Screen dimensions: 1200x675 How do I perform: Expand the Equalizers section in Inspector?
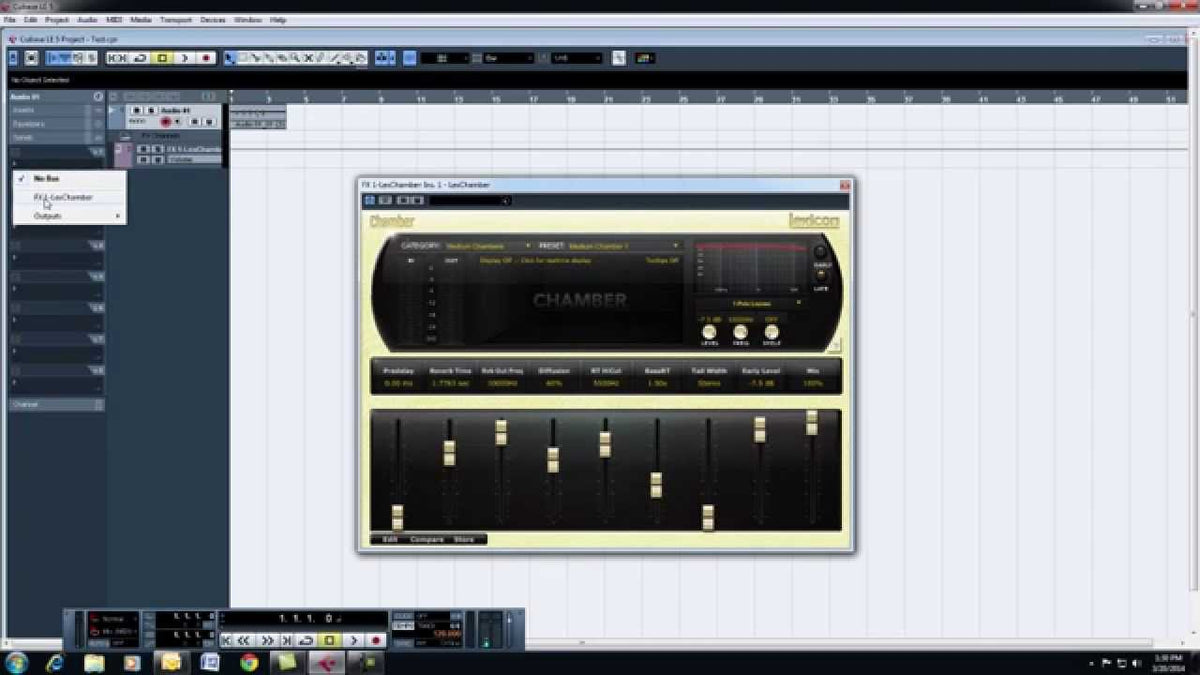[x=55, y=124]
